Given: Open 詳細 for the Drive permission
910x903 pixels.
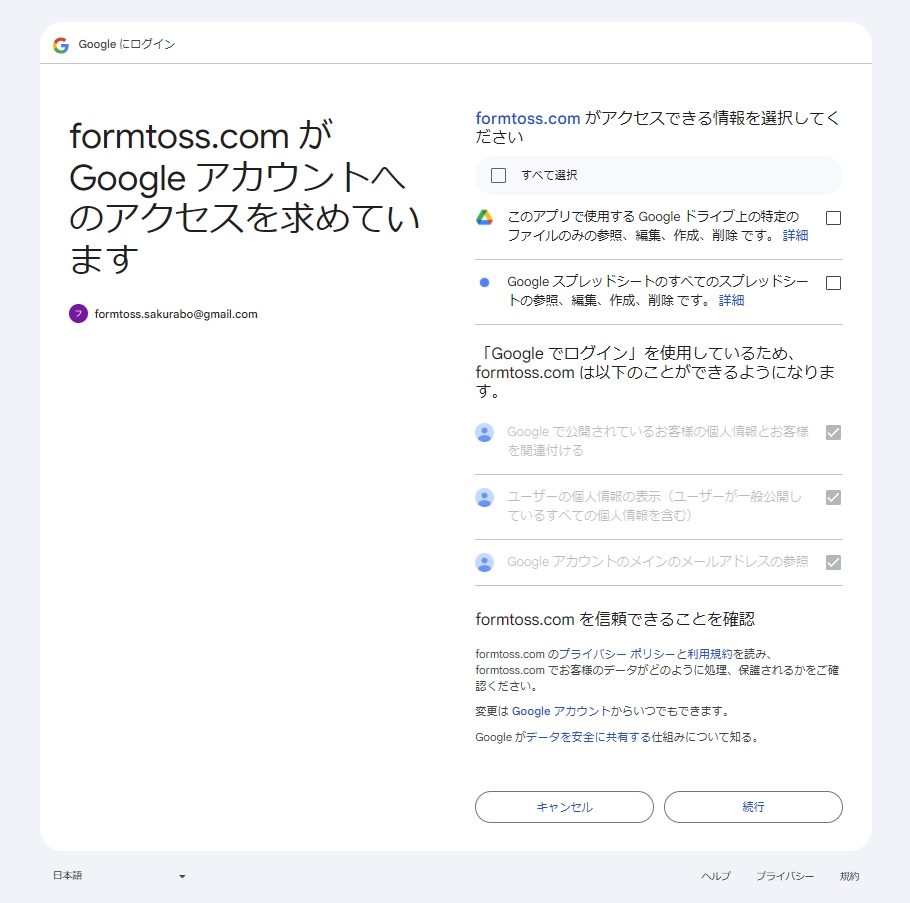Looking at the screenshot, I should 795,235.
